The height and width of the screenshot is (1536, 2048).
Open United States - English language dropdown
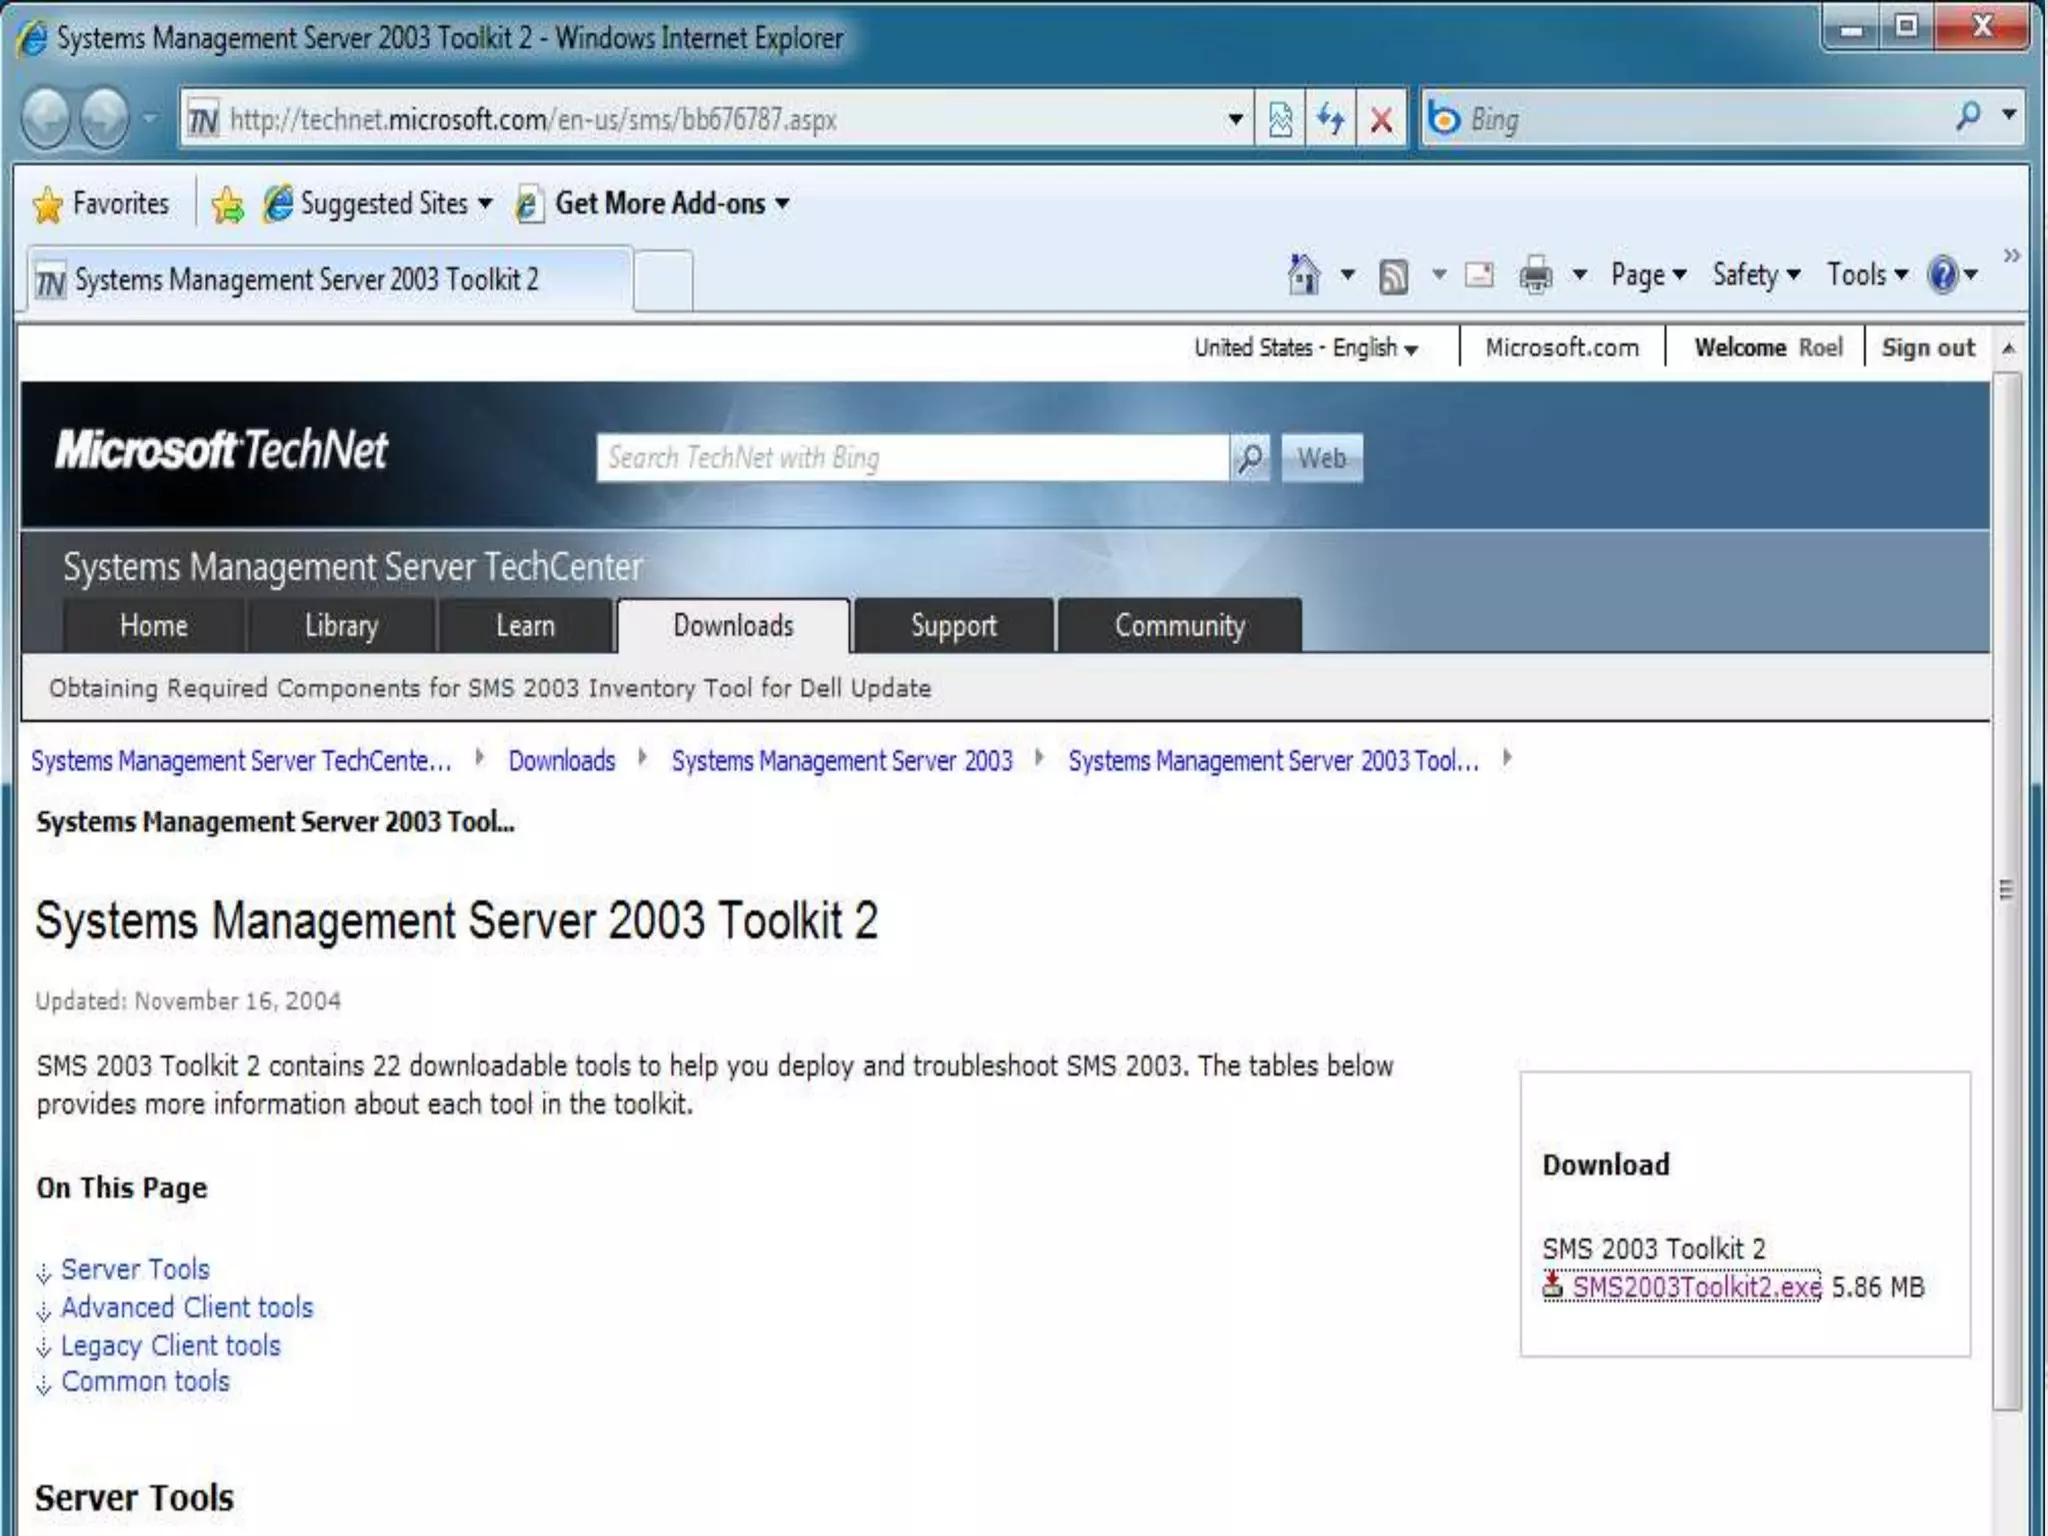(x=1306, y=348)
